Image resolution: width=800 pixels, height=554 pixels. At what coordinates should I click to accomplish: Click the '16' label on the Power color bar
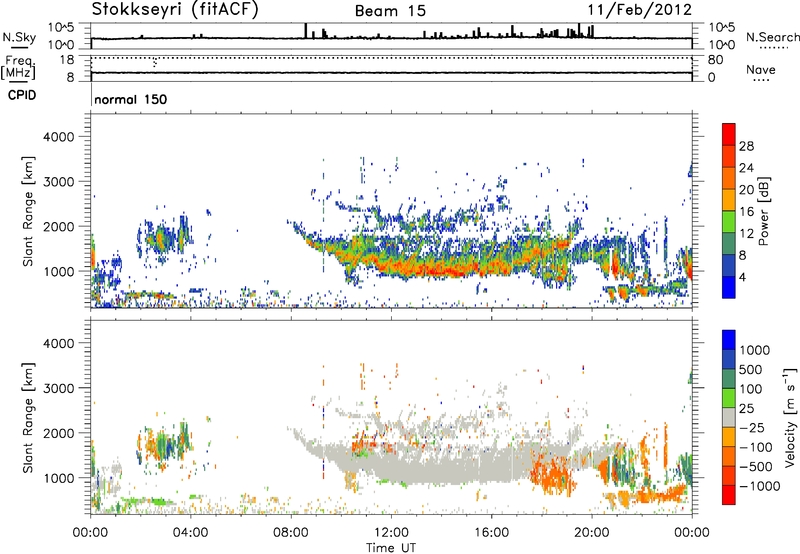click(x=746, y=212)
